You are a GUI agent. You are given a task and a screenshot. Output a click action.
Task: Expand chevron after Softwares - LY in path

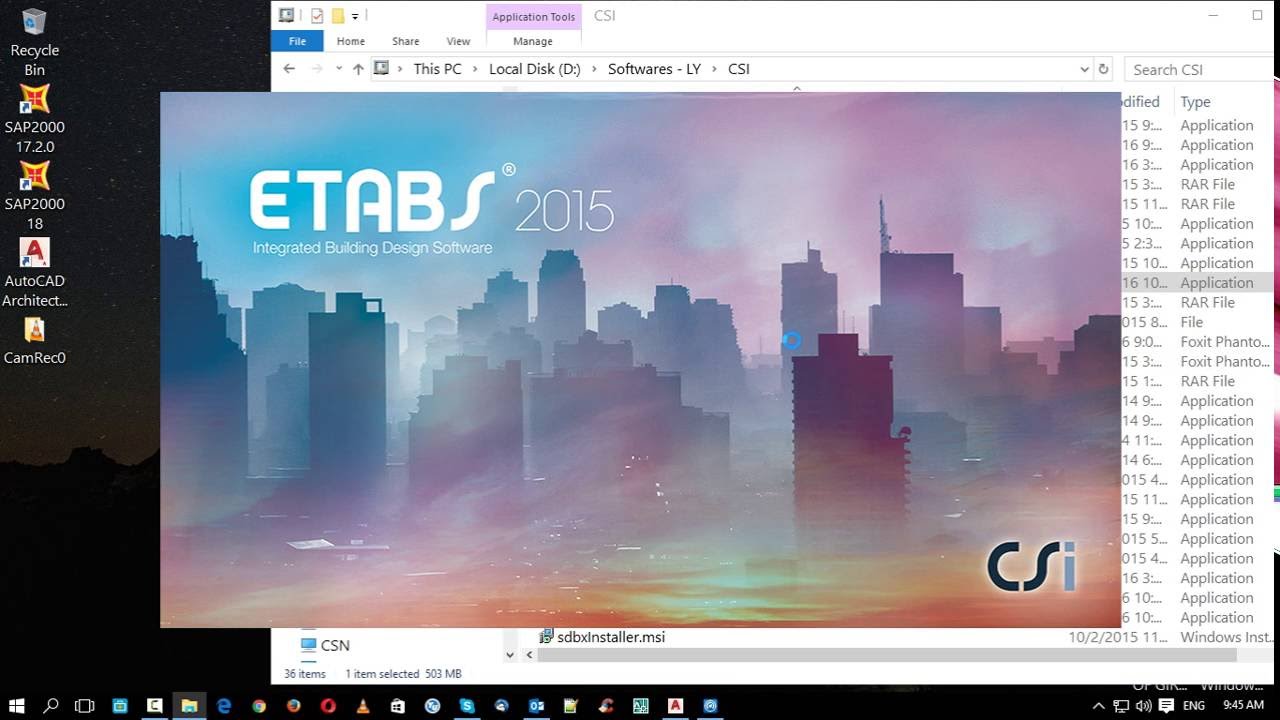click(x=714, y=69)
